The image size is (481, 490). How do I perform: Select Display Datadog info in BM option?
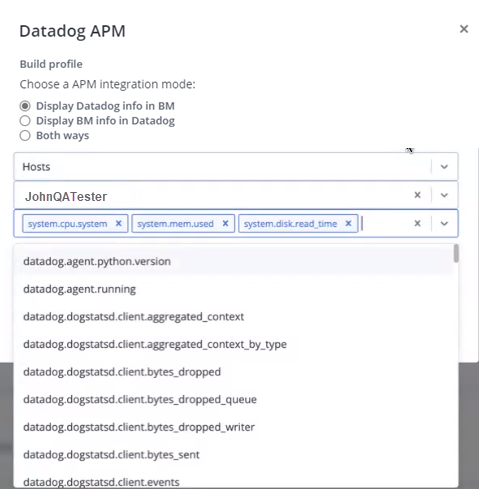25,106
